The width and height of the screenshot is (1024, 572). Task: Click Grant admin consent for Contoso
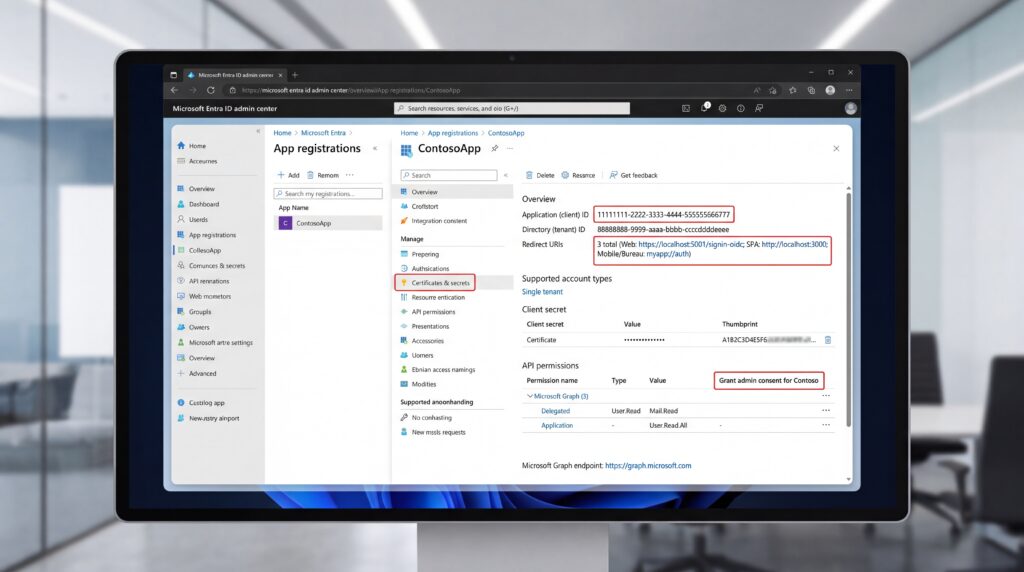click(769, 381)
